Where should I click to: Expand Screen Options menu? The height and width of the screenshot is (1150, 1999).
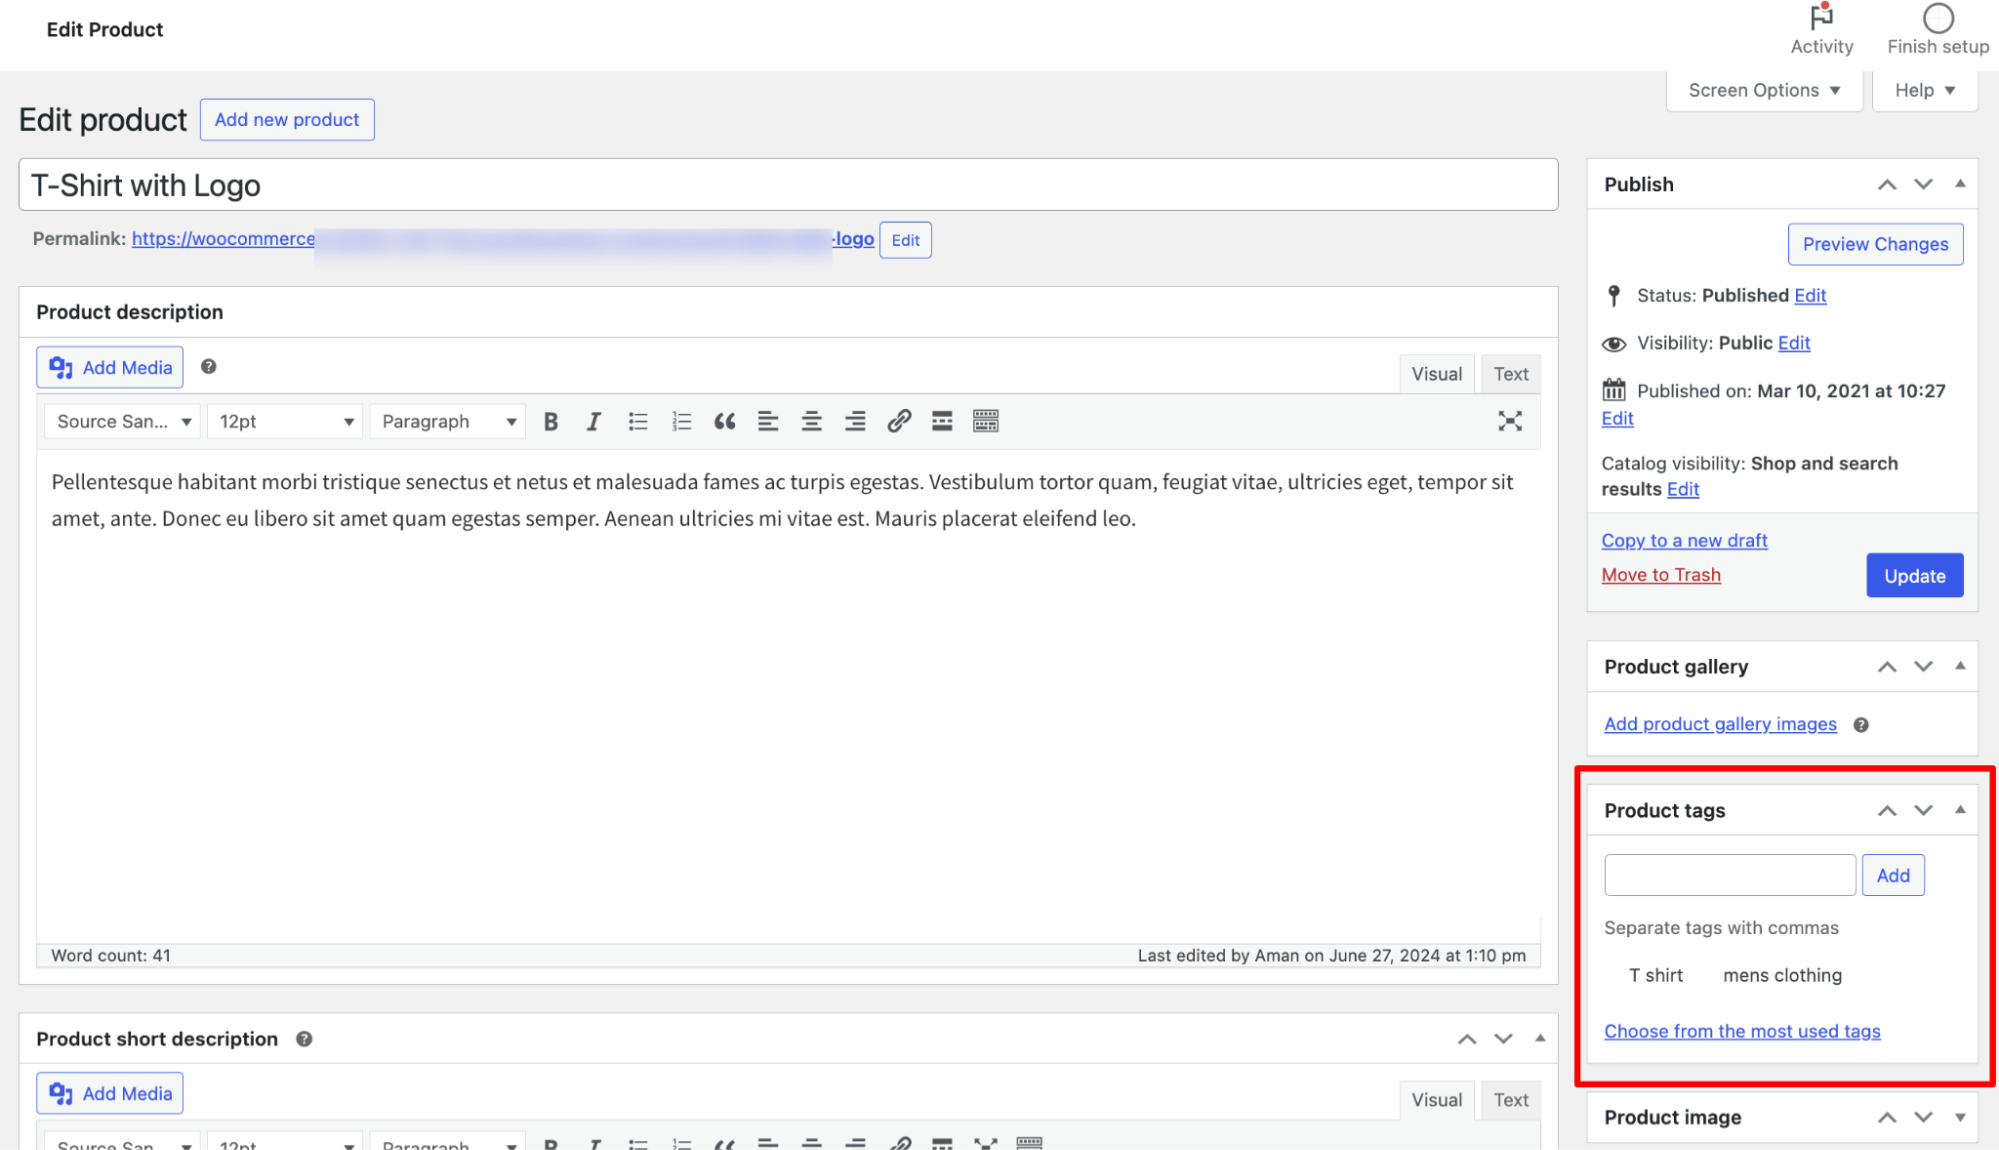point(1764,91)
